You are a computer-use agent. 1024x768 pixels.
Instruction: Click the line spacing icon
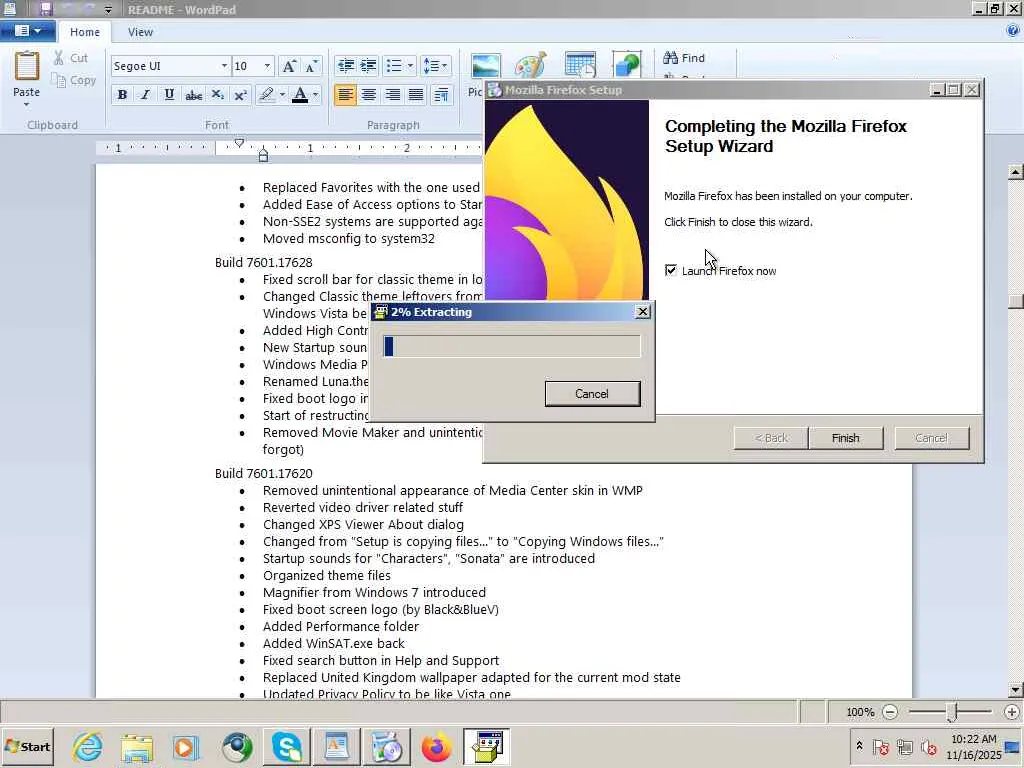(x=431, y=66)
